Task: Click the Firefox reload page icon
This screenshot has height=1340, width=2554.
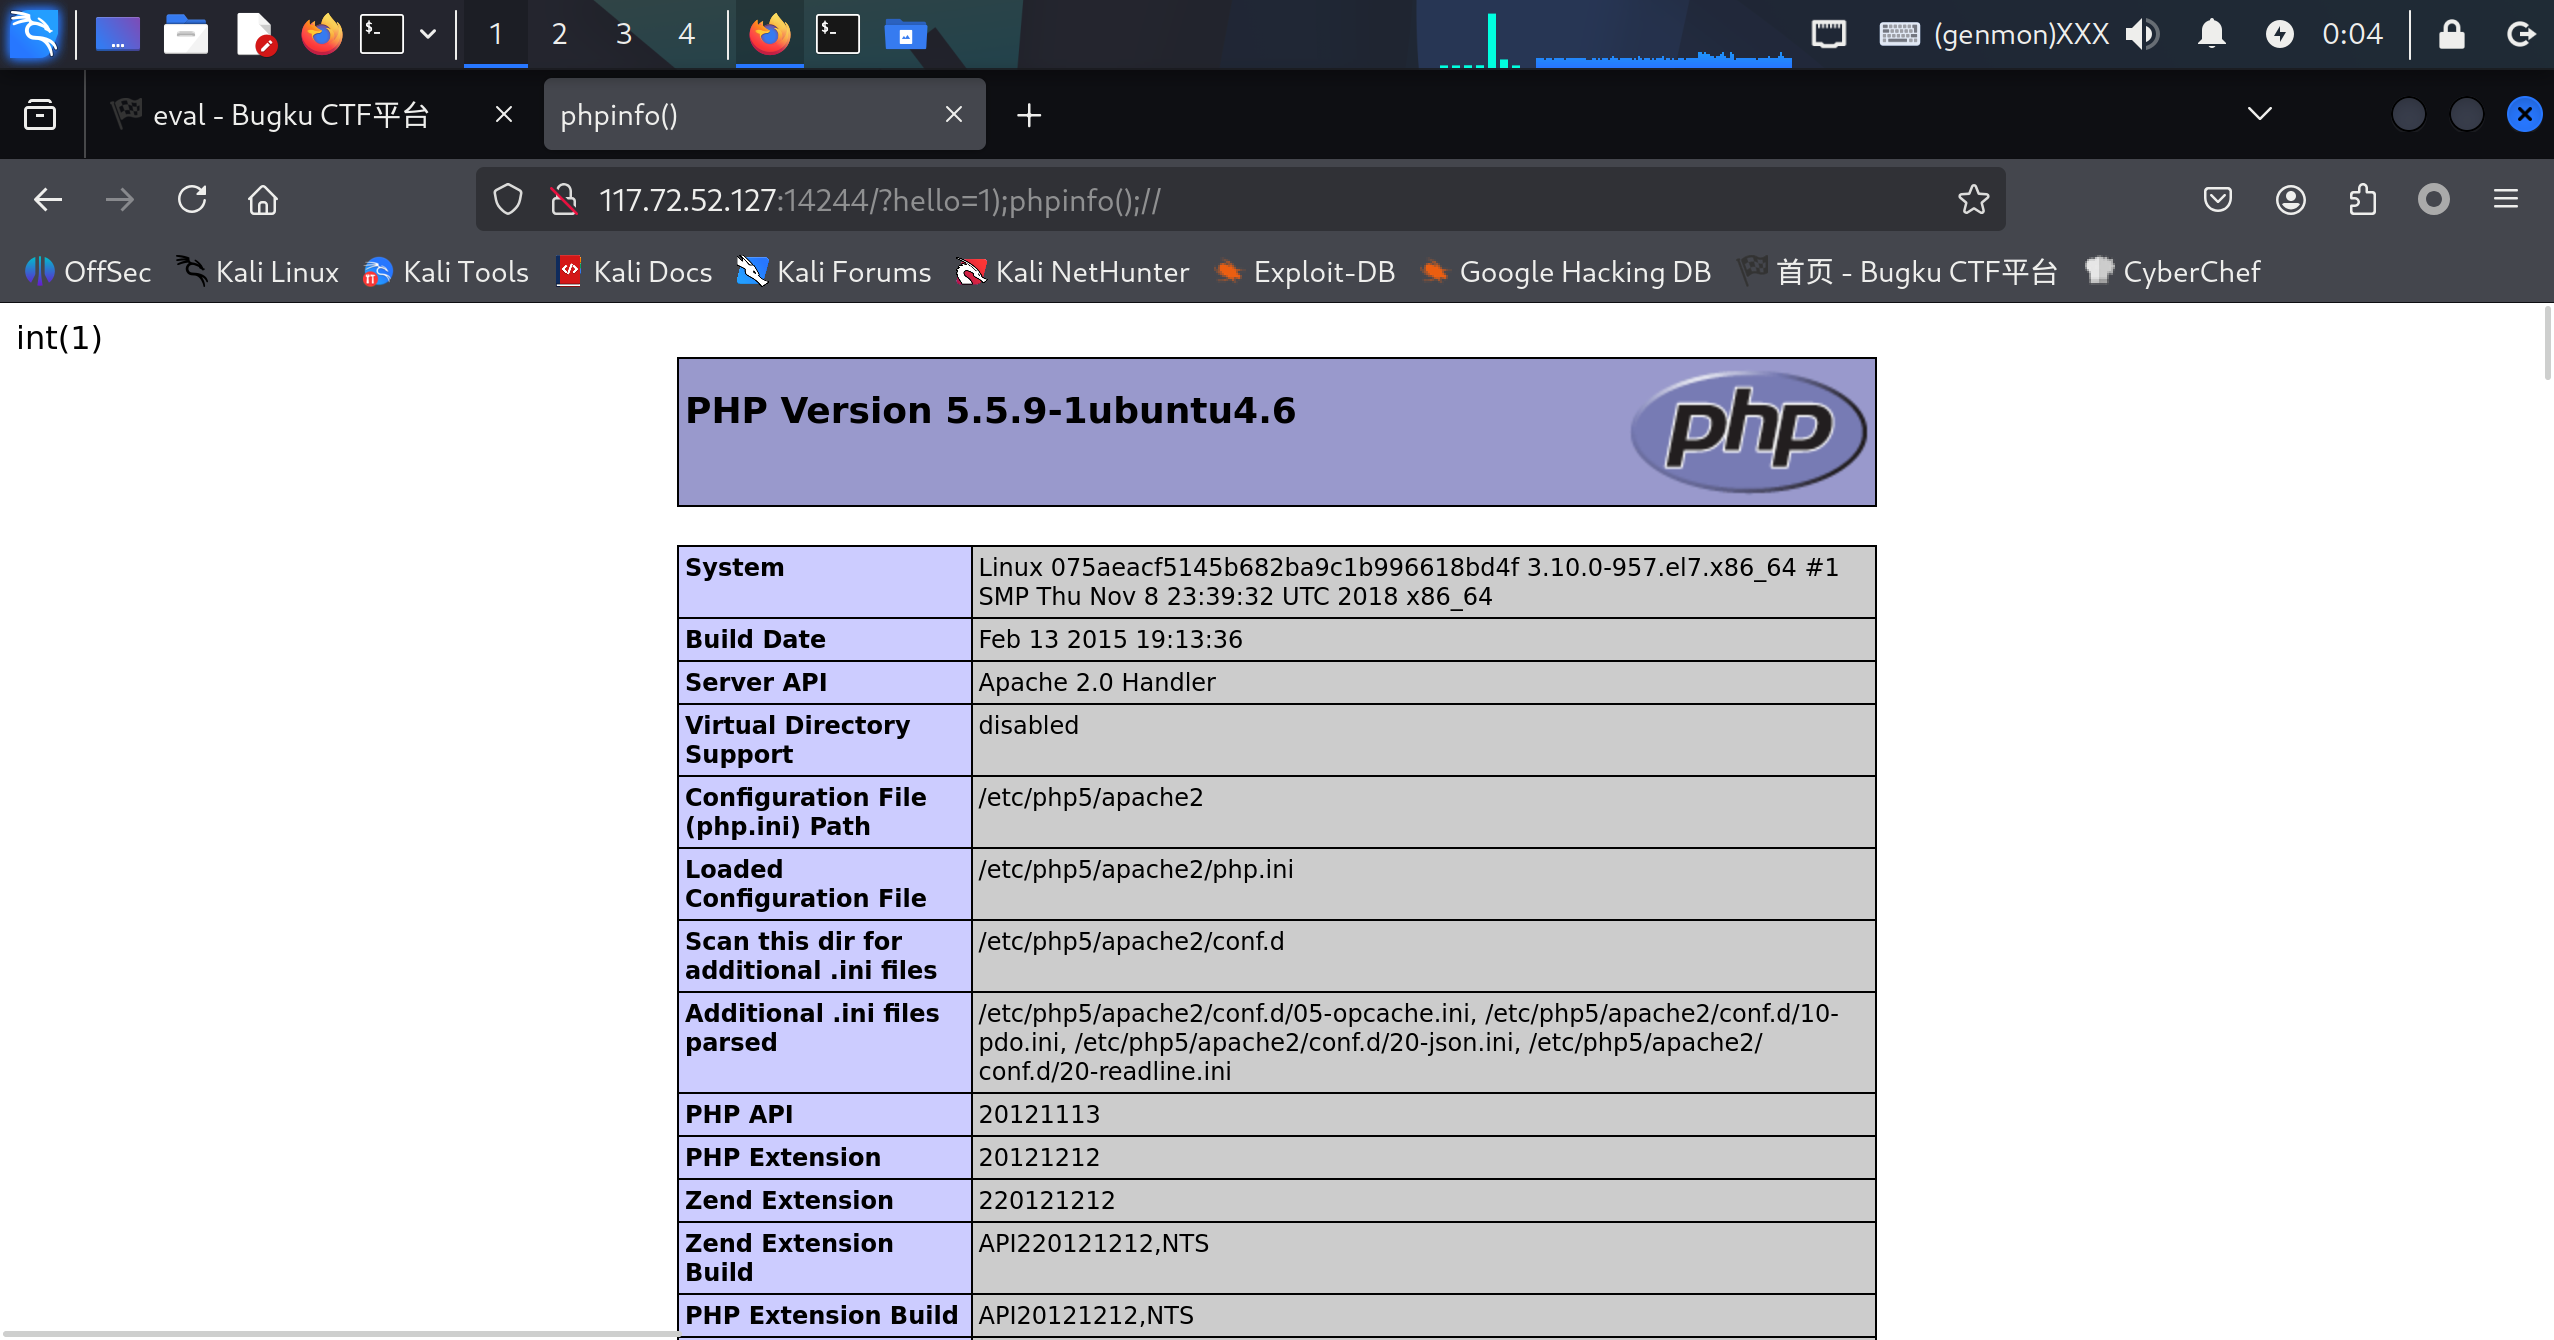Action: click(x=192, y=200)
